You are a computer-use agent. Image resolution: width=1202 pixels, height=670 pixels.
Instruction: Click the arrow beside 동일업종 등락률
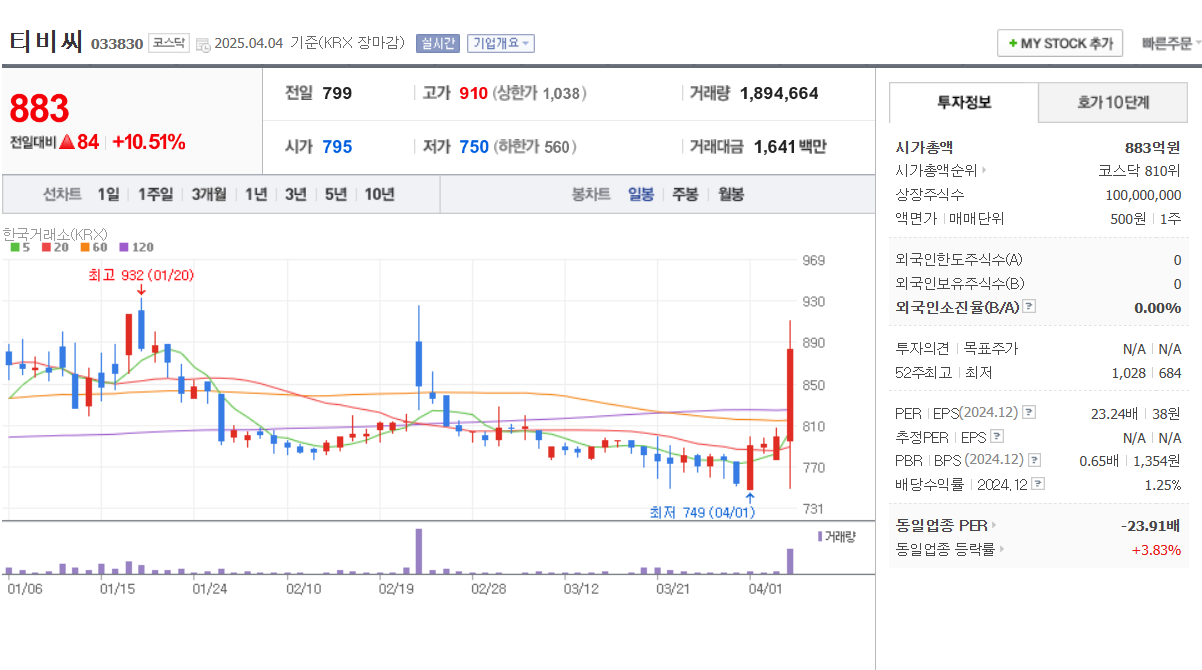(x=1003, y=549)
